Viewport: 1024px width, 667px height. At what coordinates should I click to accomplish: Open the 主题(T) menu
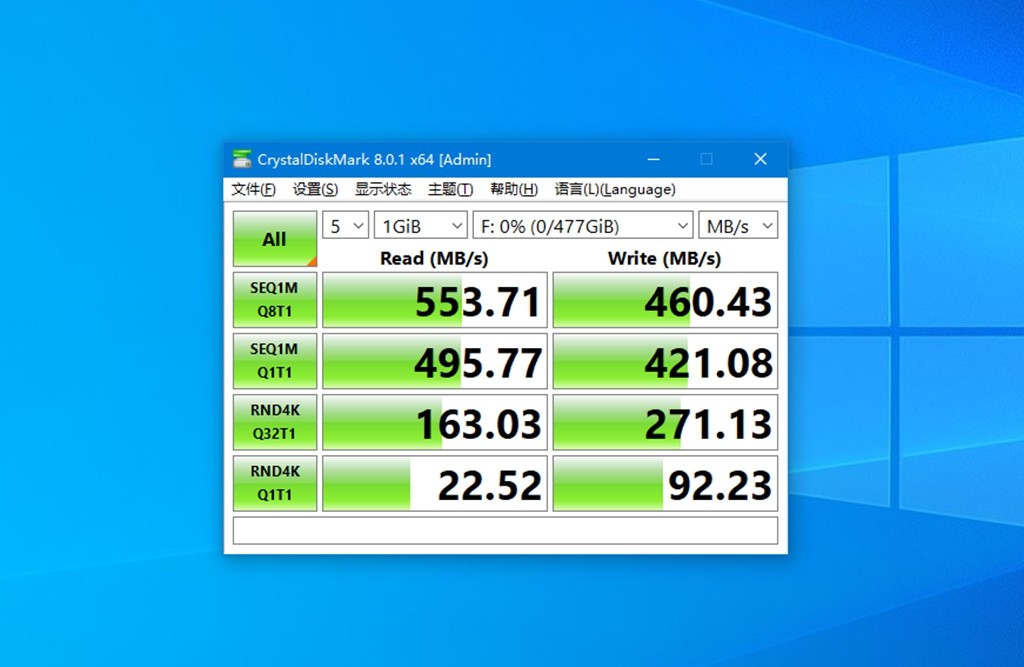pyautogui.click(x=450, y=189)
